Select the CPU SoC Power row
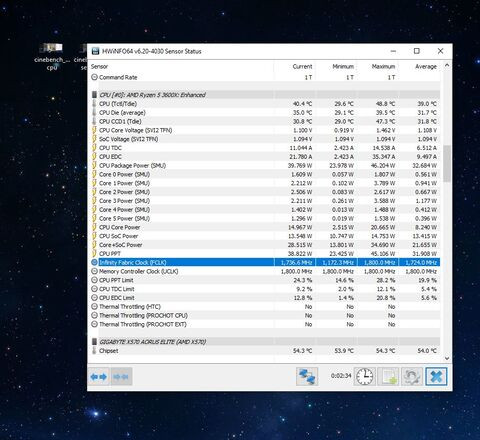The image size is (480, 440). (x=265, y=236)
